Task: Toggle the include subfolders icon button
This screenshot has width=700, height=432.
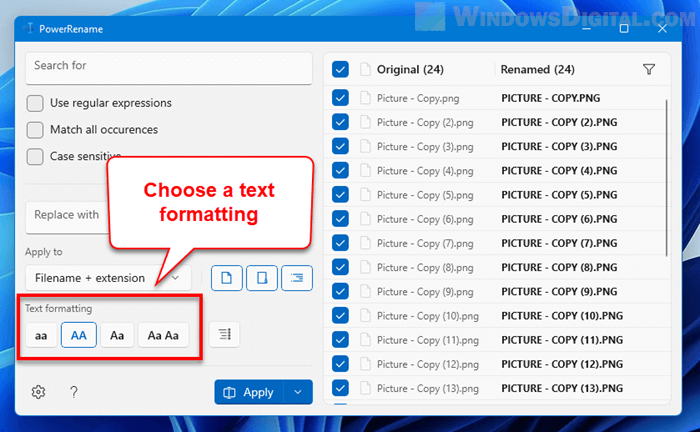Action: pos(297,277)
